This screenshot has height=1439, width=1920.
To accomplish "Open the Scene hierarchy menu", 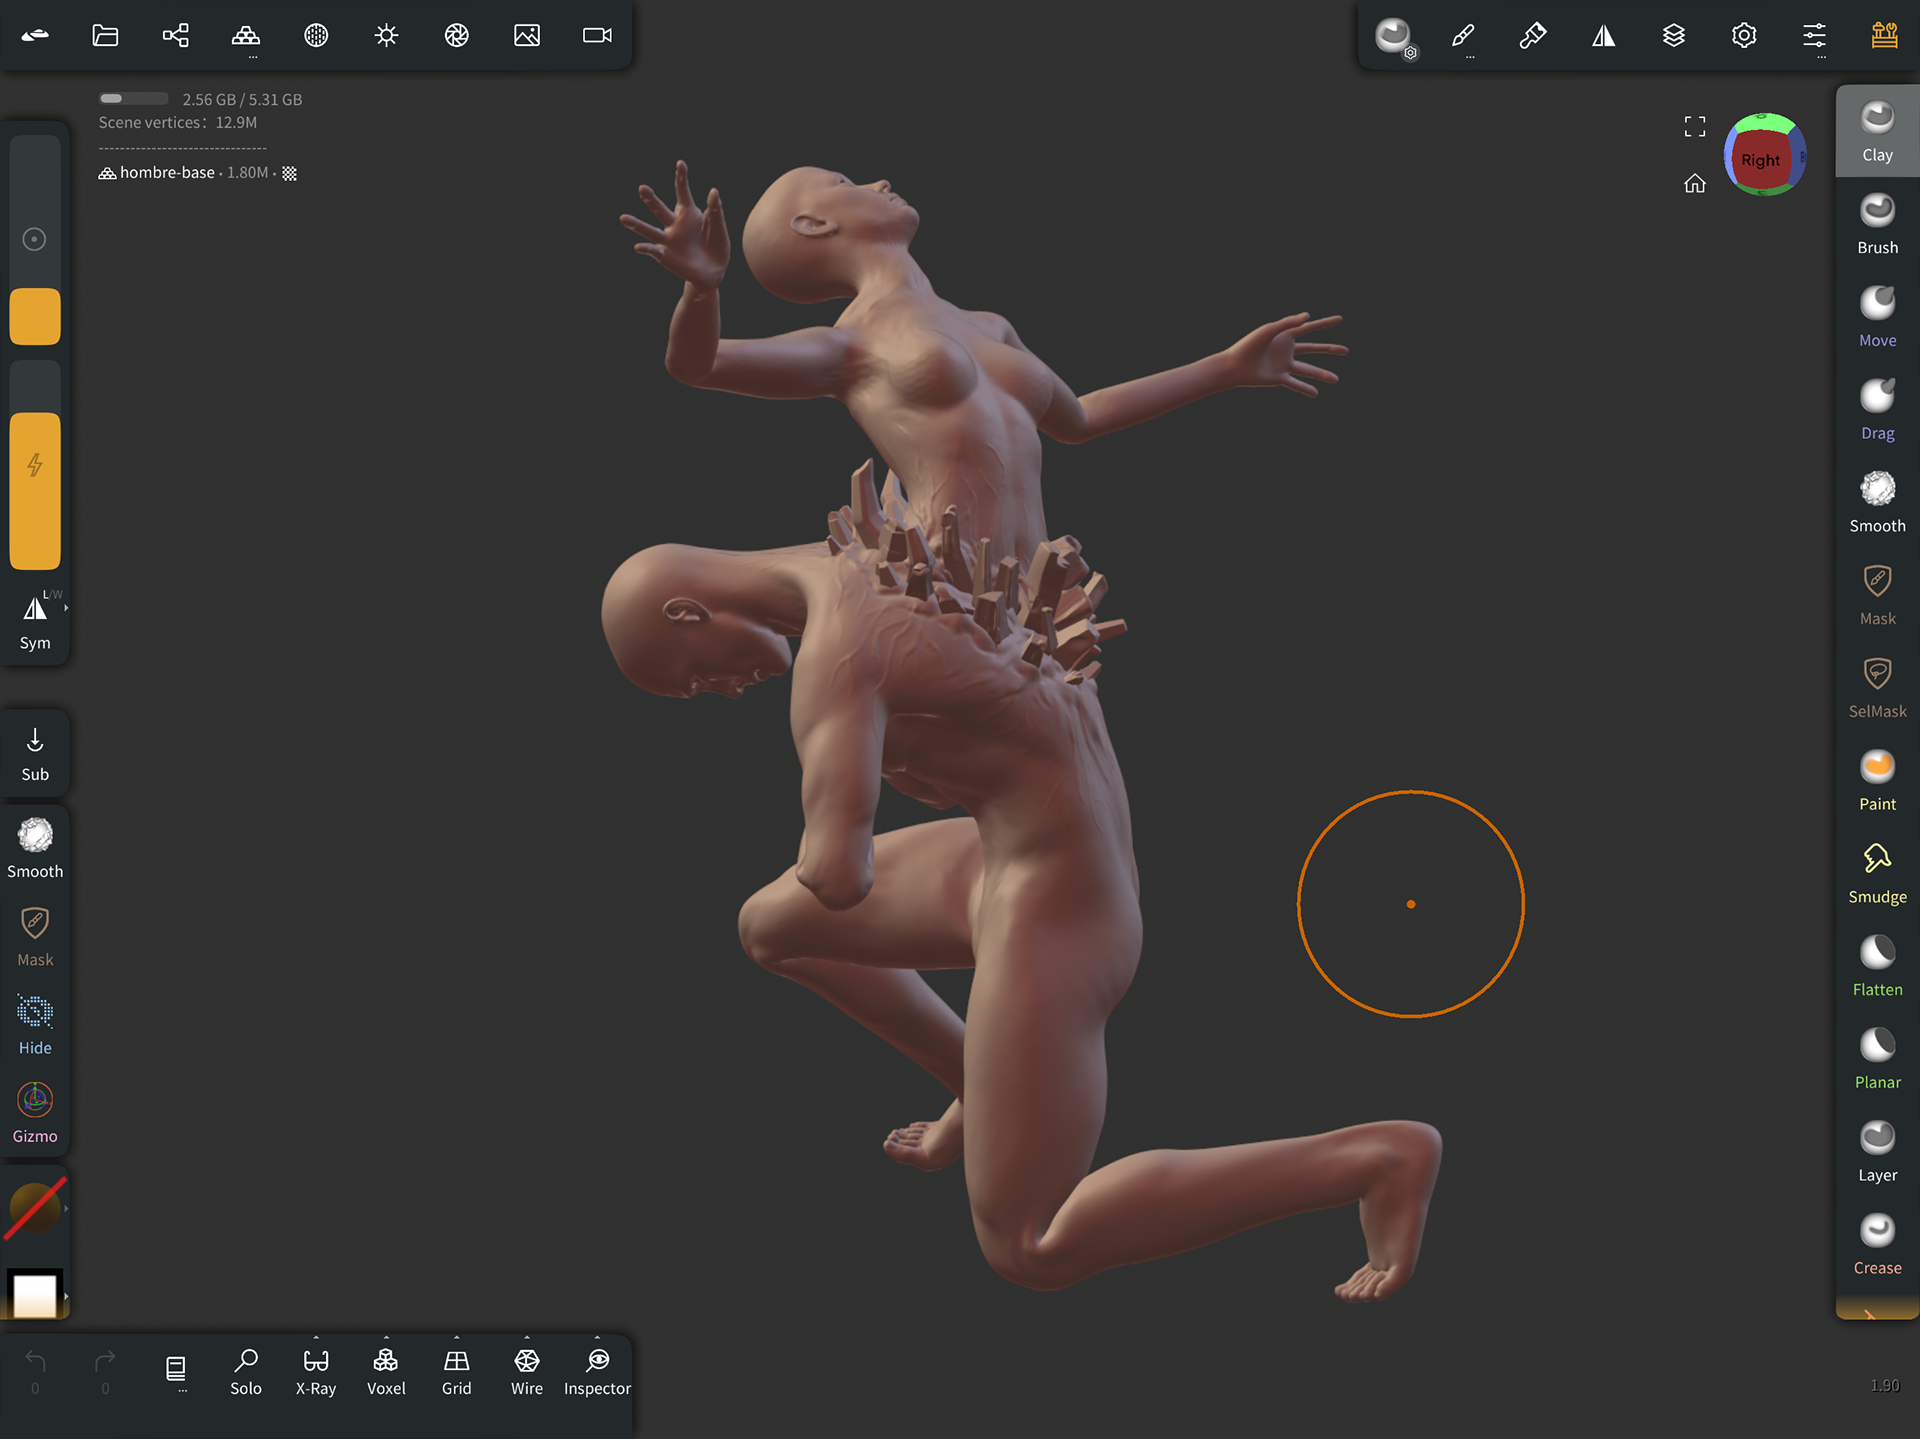I will (x=175, y=36).
